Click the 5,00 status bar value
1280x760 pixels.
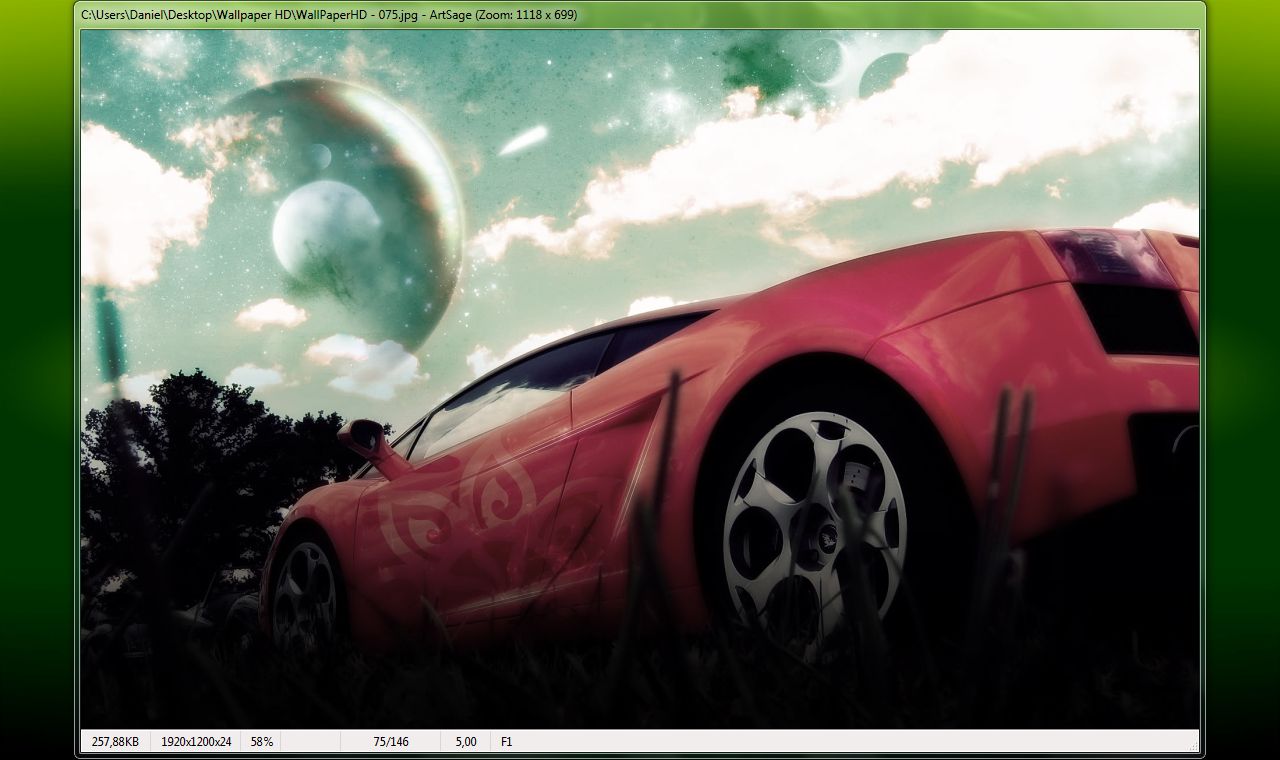click(x=466, y=742)
